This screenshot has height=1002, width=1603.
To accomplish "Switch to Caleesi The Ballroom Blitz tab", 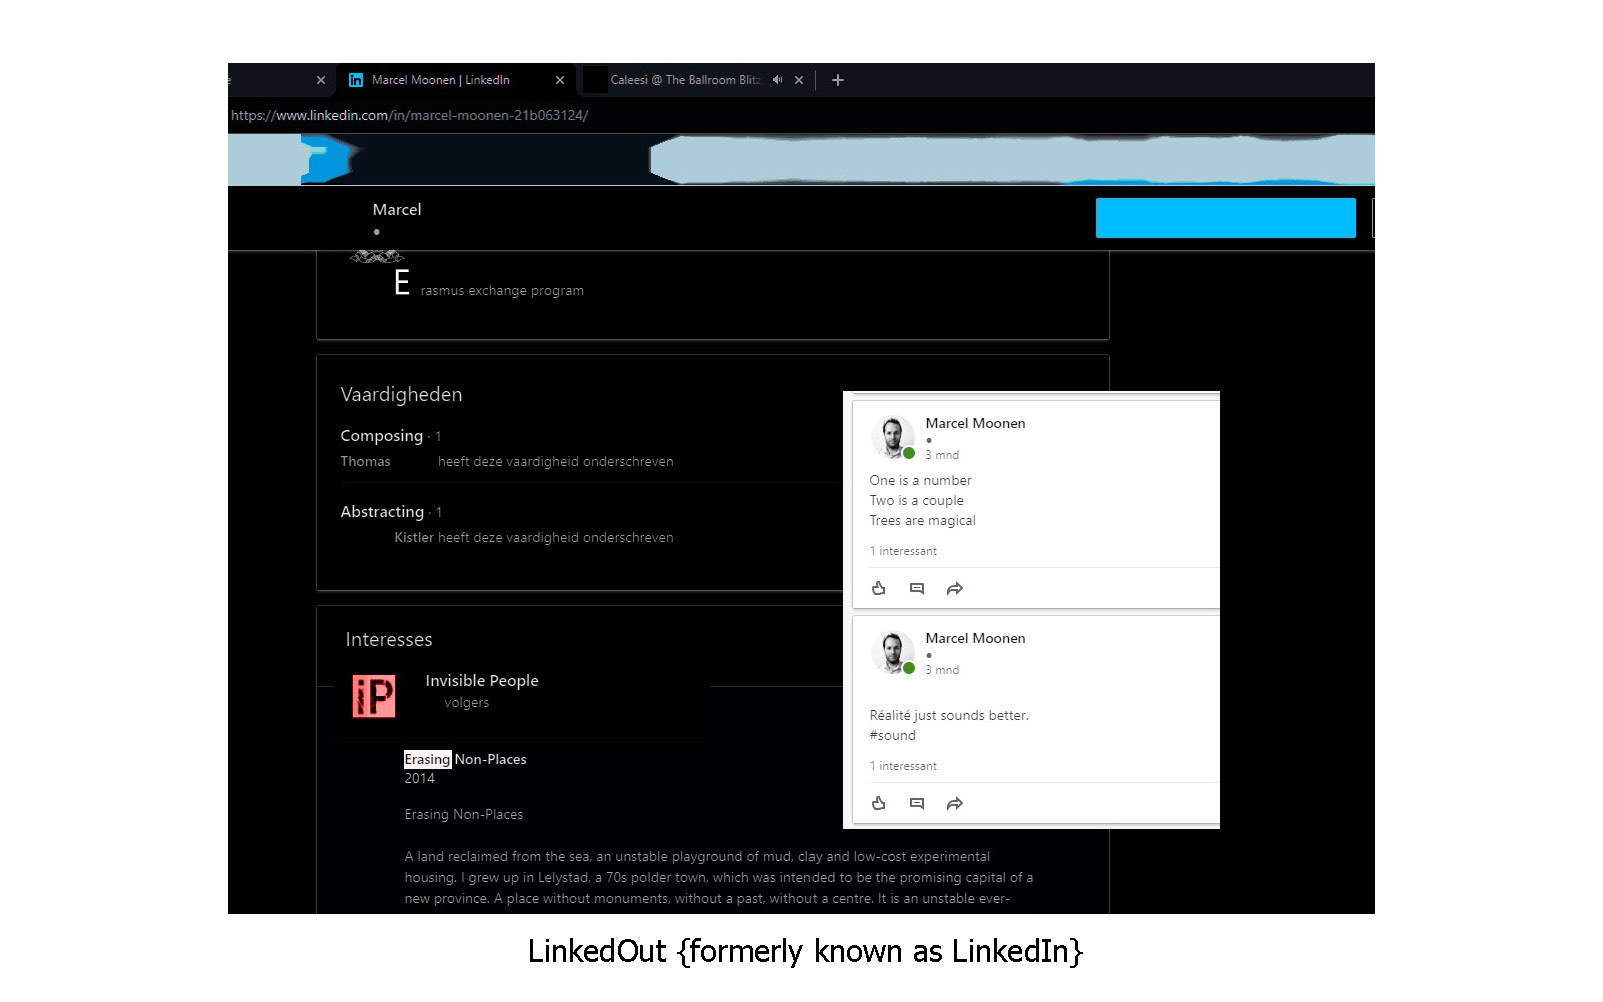I will point(686,80).
